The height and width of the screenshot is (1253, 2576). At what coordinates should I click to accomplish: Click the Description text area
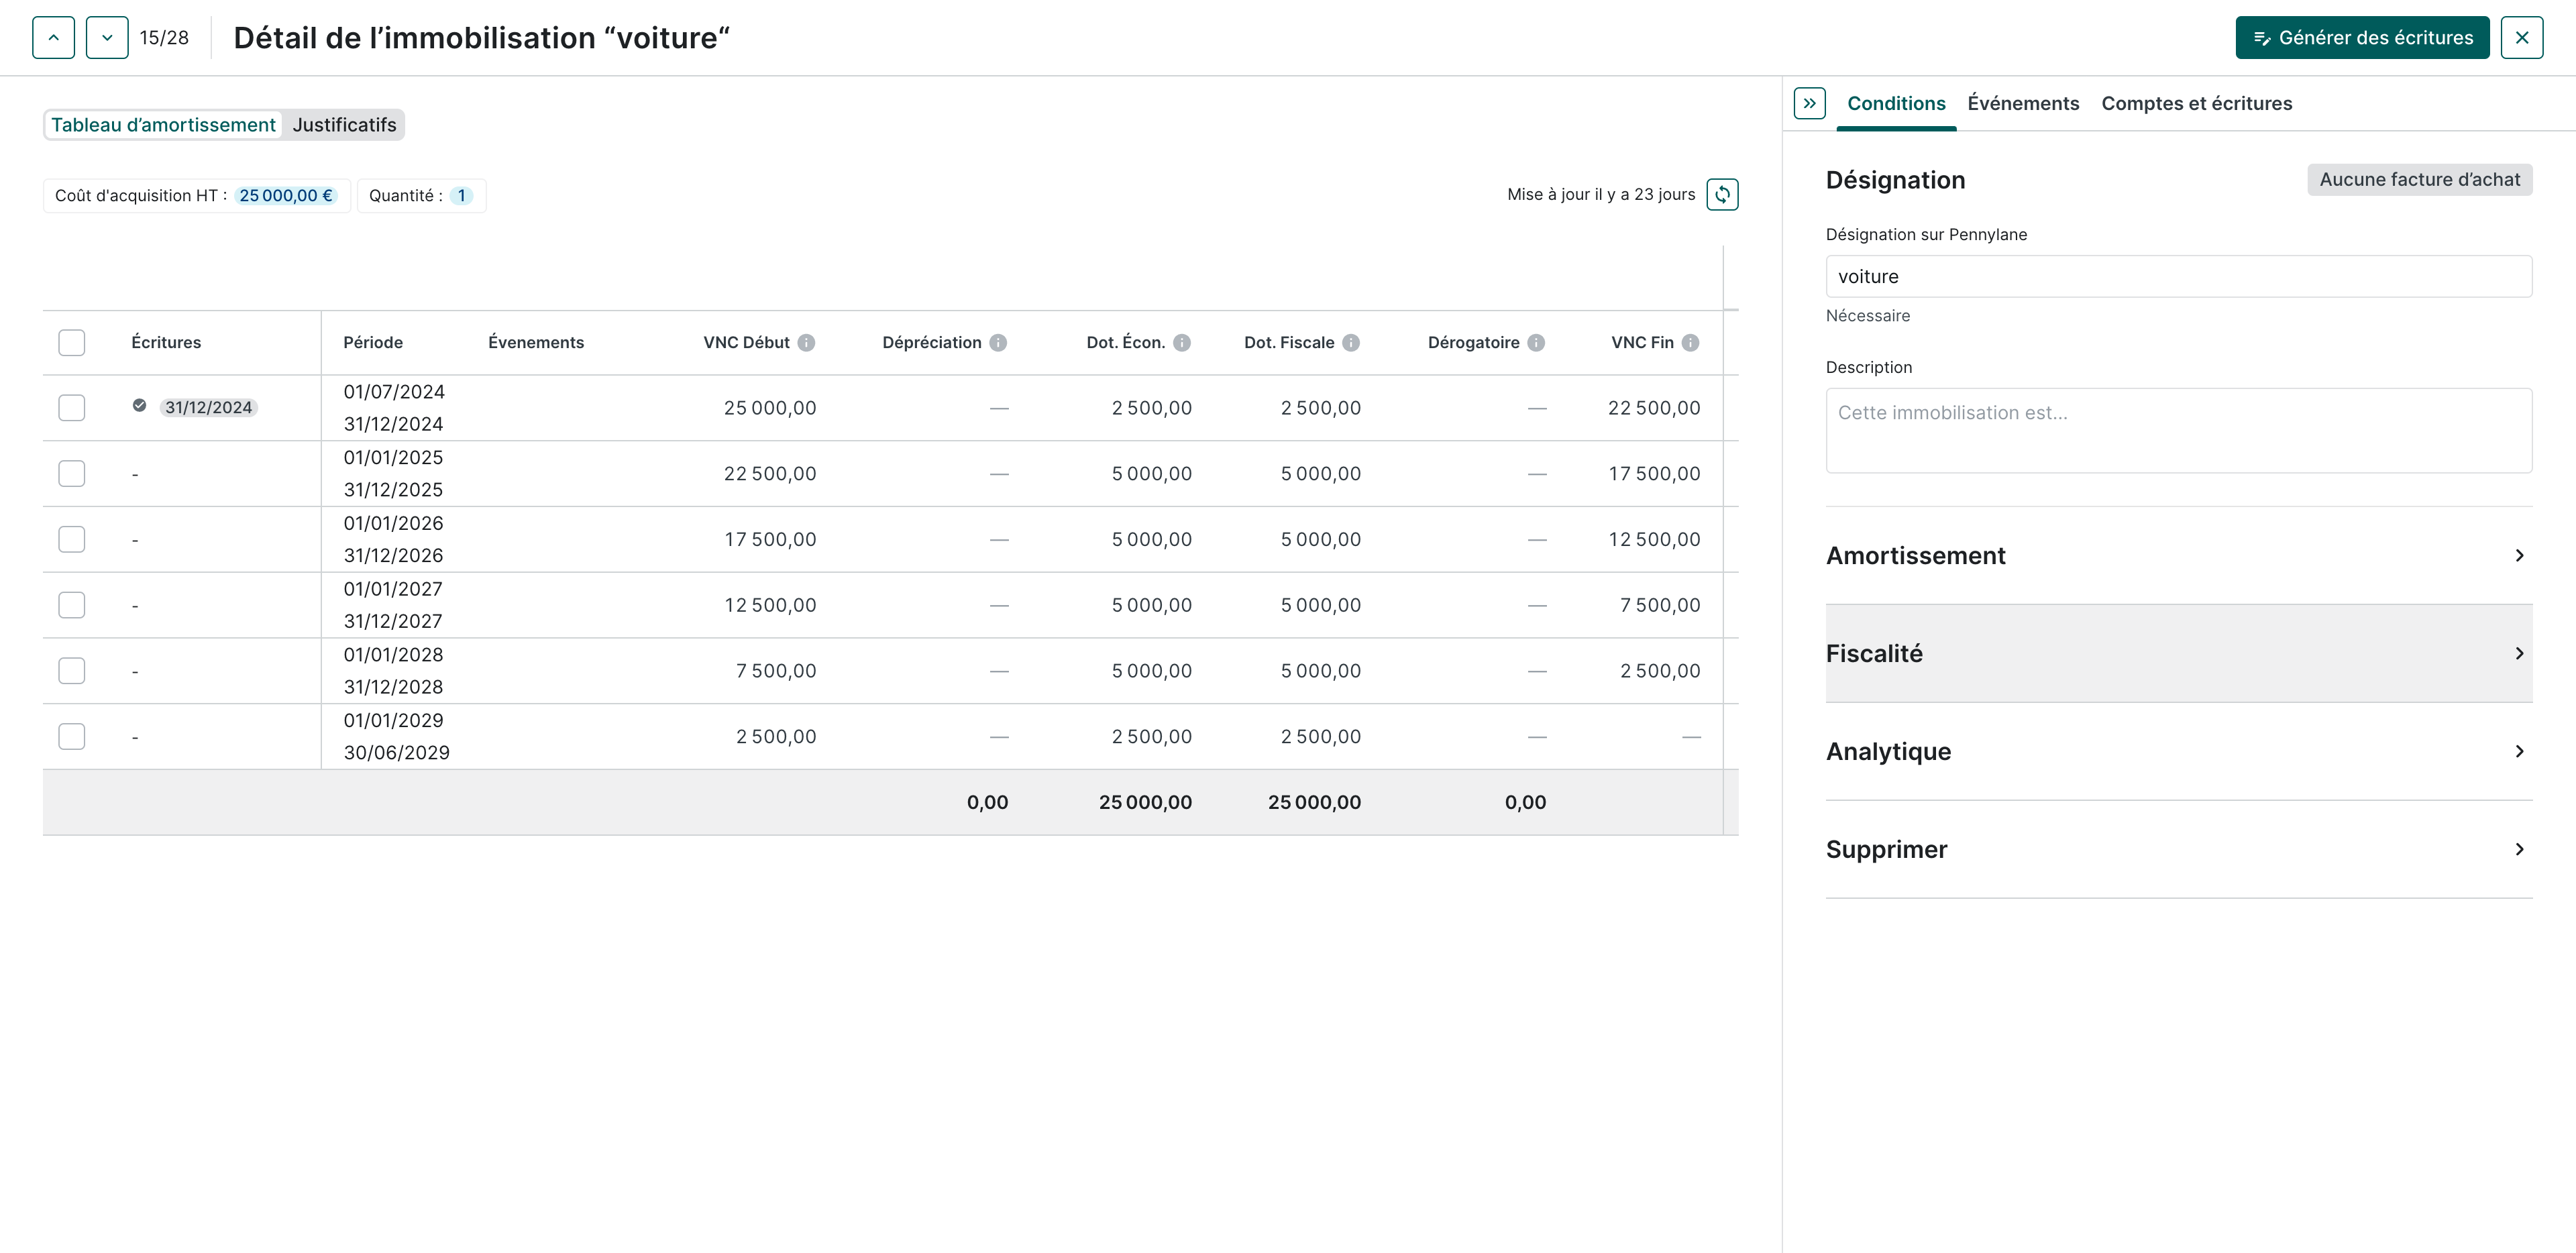2178,431
